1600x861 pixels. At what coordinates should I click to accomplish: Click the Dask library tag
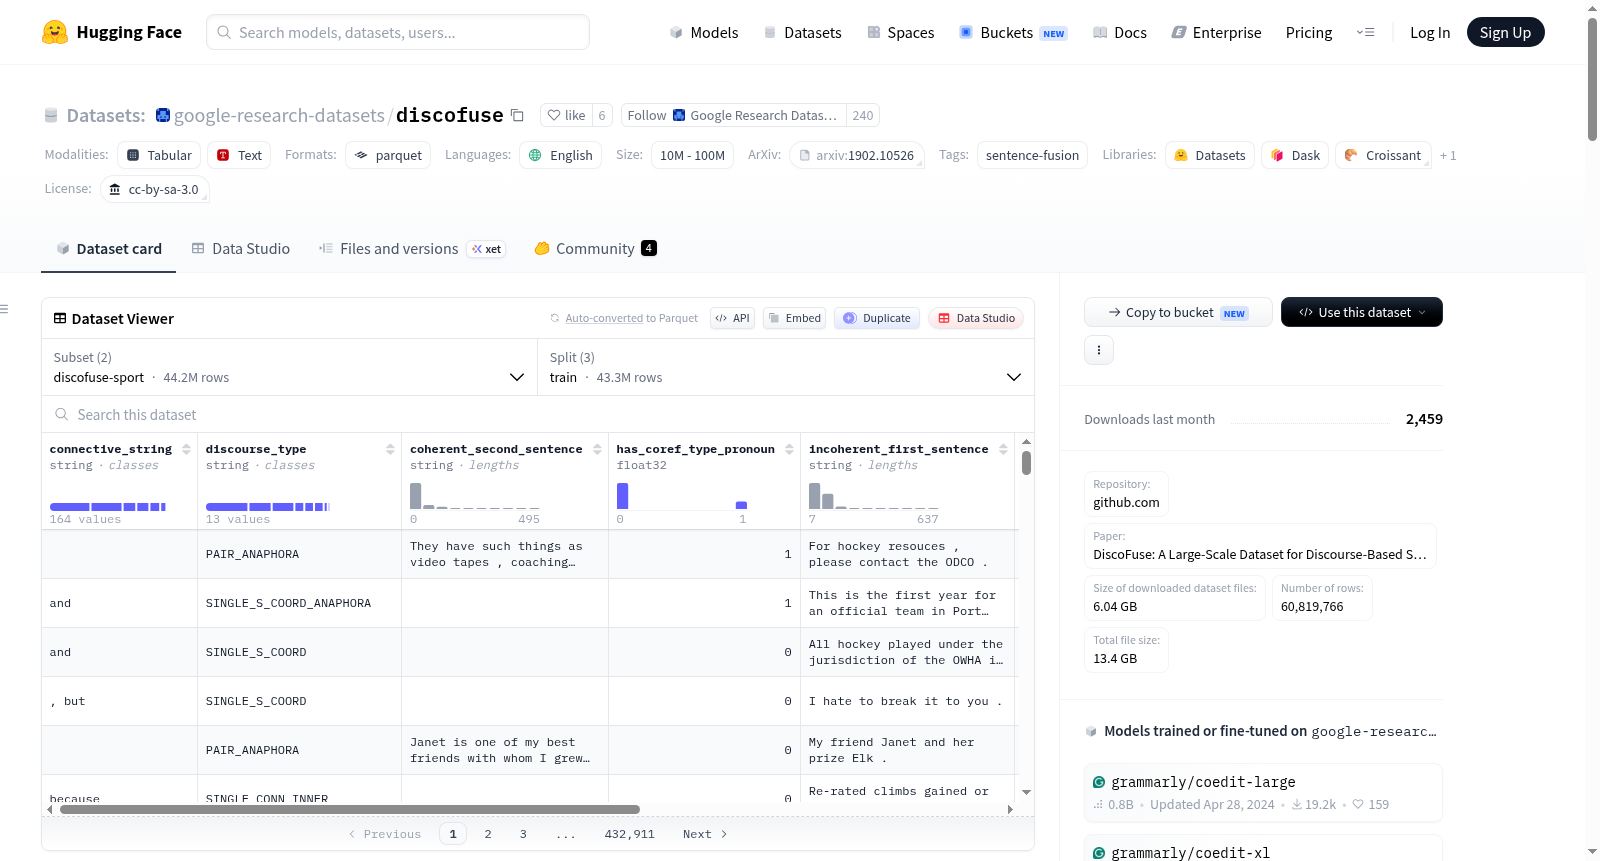click(1295, 155)
